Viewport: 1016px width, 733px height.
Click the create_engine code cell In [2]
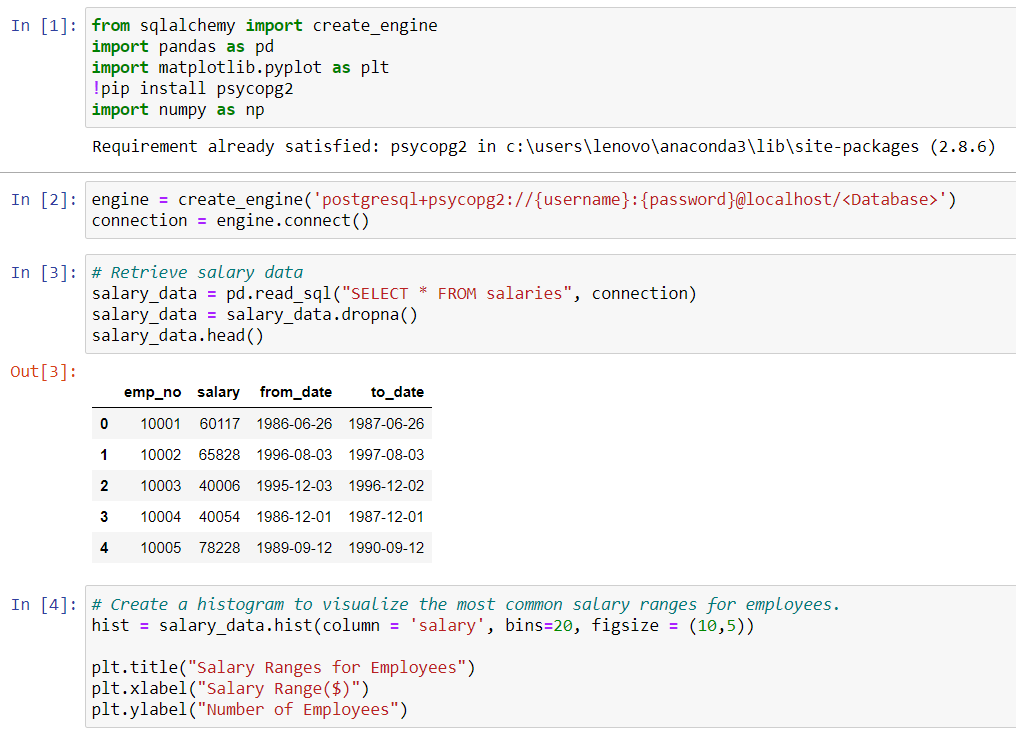(x=551, y=210)
